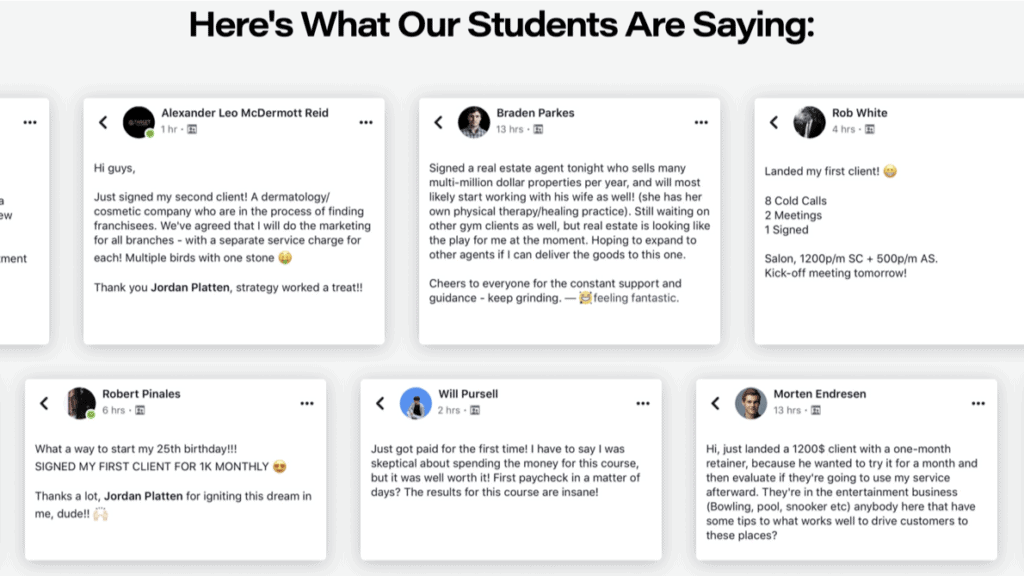Click back arrow on Alexander Leo McDermott Reid post
Screen dimensions: 1024x576
click(103, 122)
